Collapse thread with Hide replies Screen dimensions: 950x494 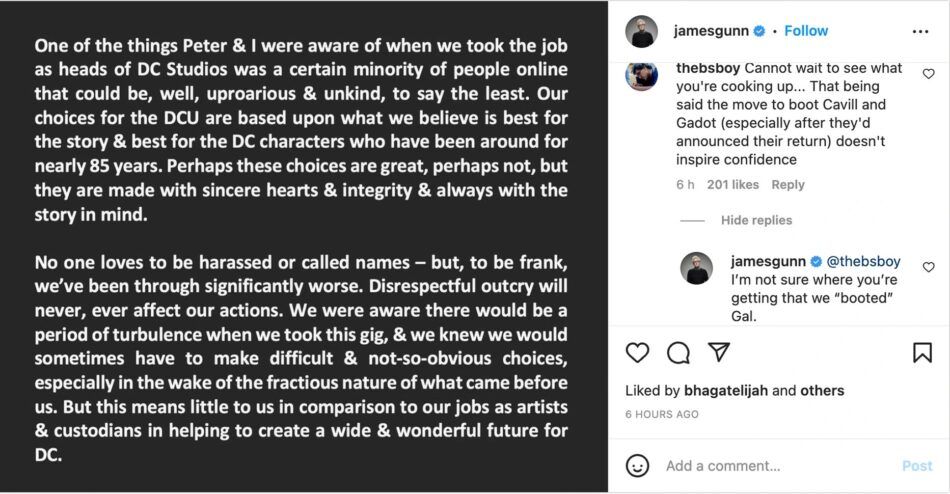coord(756,220)
